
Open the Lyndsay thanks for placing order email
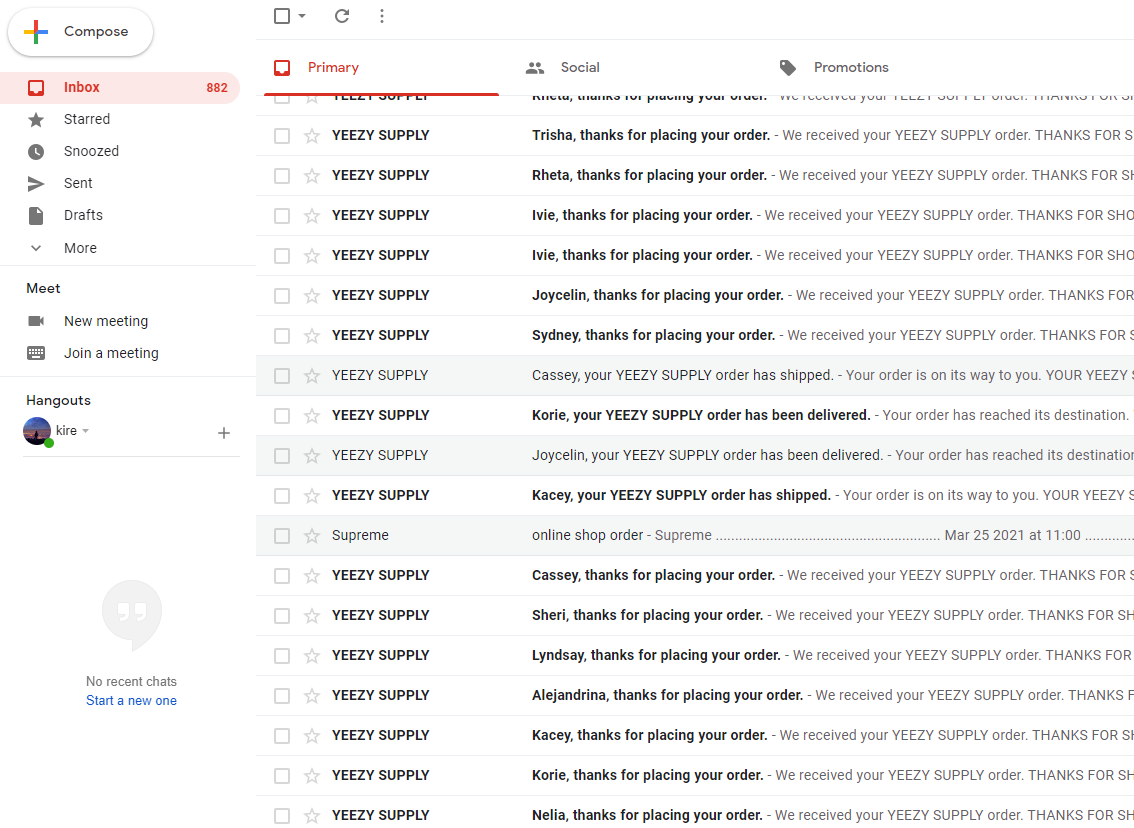(695, 655)
